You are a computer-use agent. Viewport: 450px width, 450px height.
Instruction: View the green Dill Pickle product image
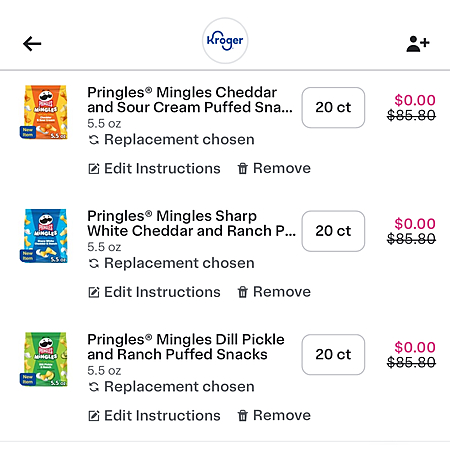44,359
